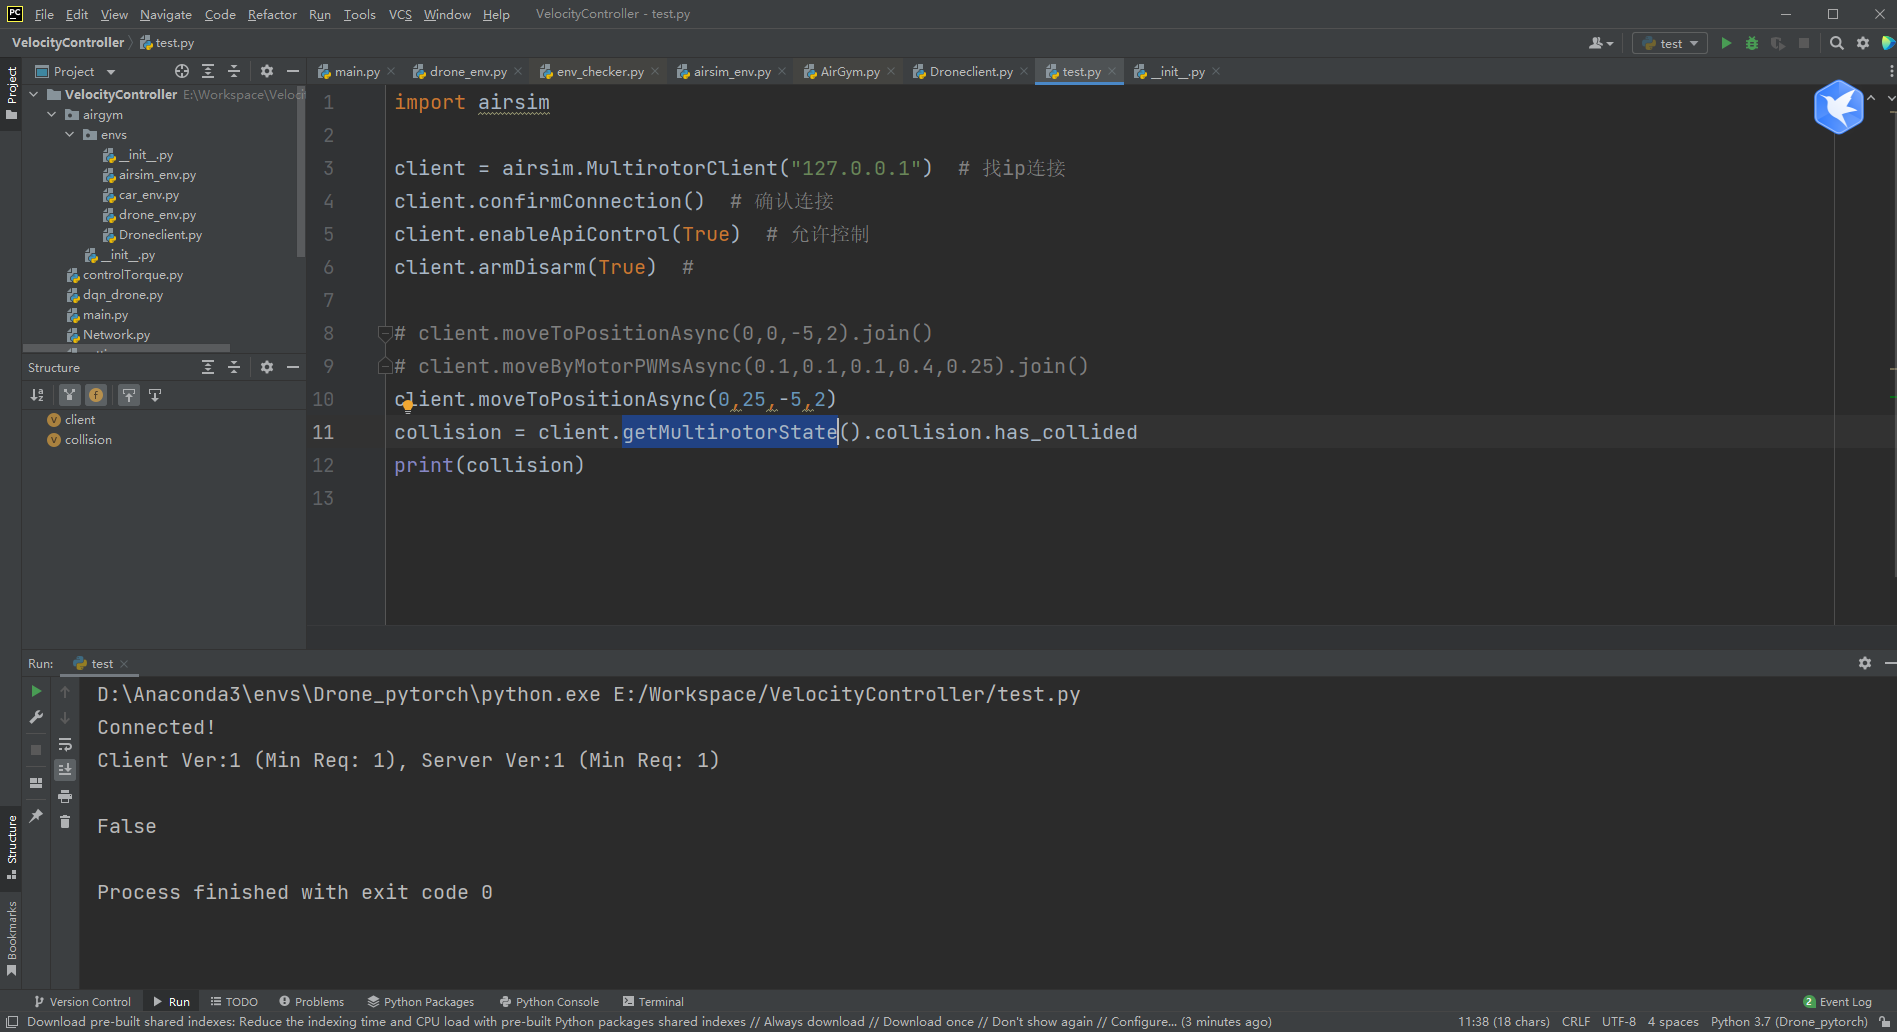
Task: Sort Structure alphabetically
Action: click(x=37, y=395)
